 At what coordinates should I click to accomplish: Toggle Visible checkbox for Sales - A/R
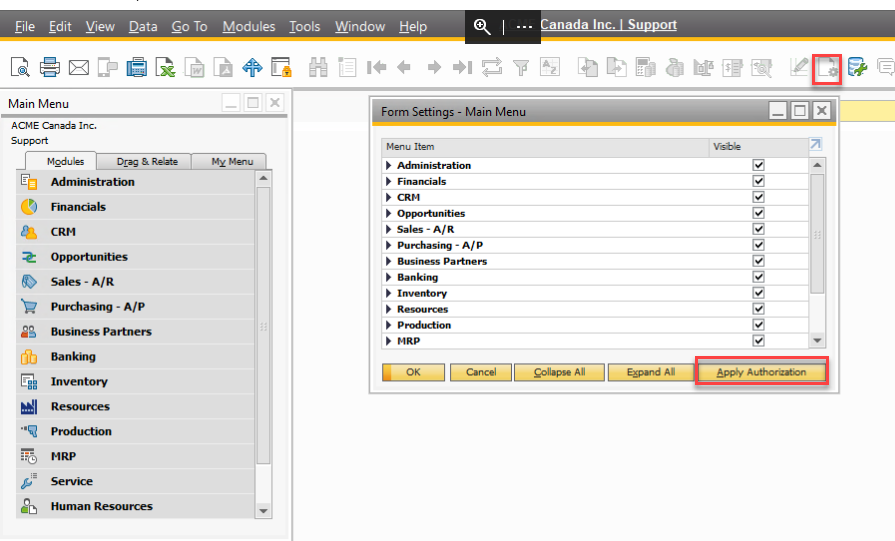coord(758,229)
